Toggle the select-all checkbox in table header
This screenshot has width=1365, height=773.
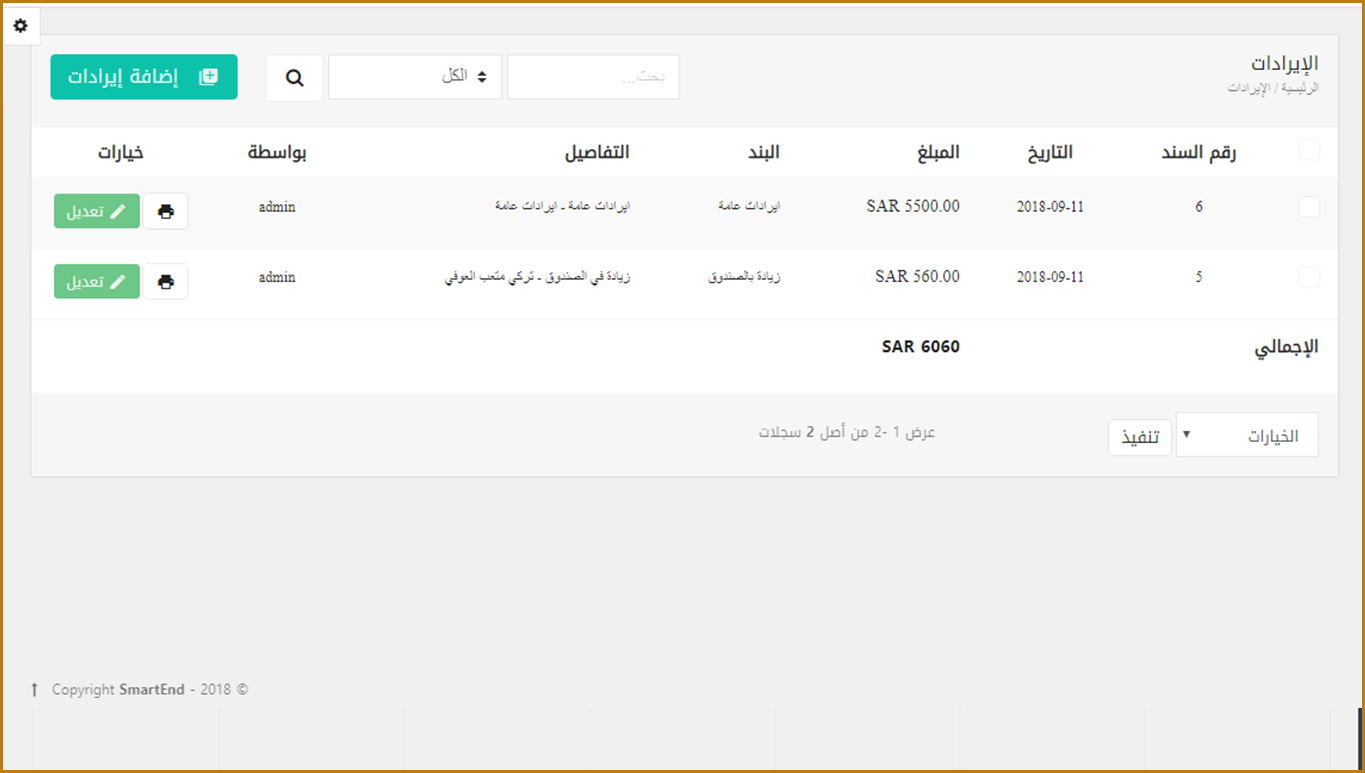pos(1308,150)
